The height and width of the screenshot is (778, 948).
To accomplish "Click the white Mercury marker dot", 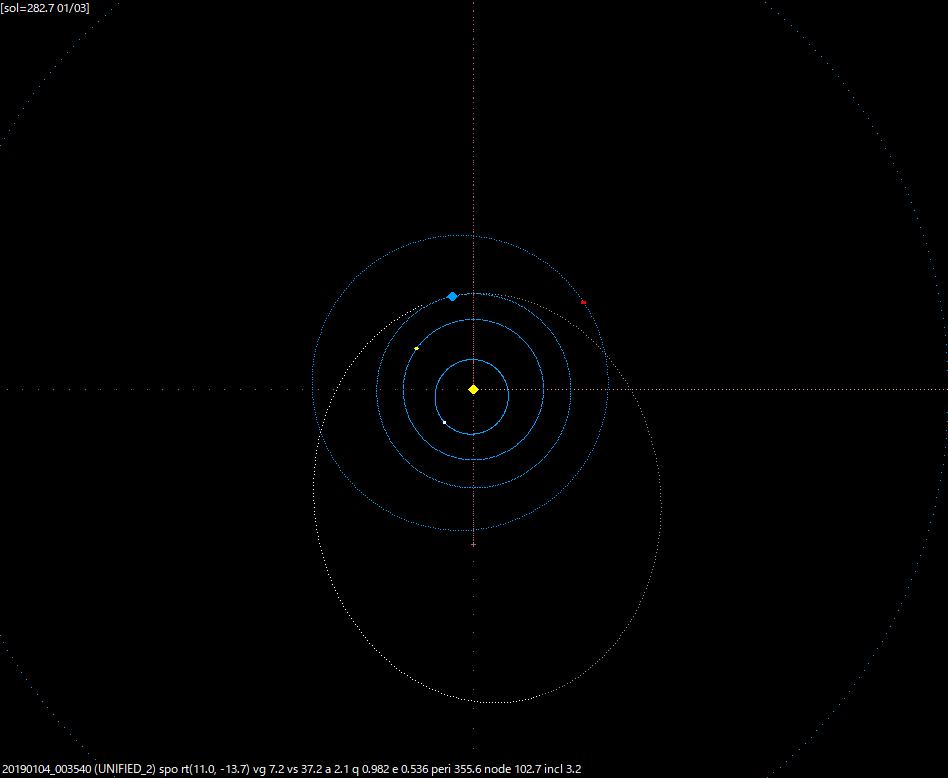I will pos(444,423).
